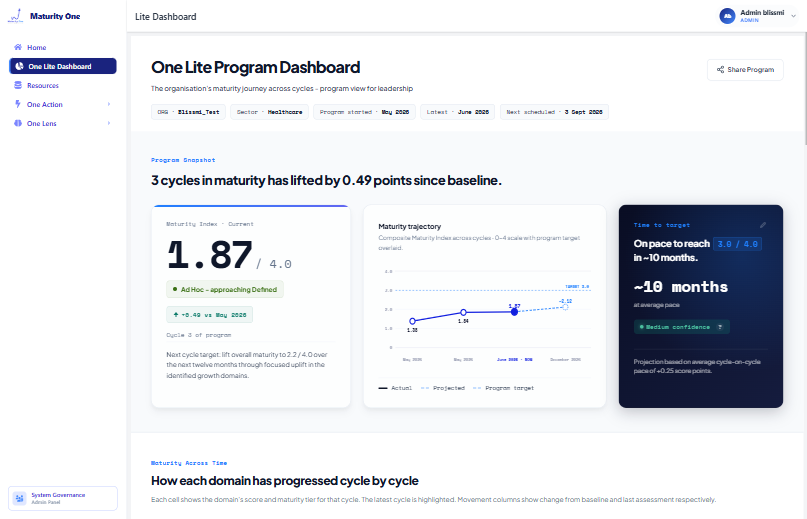Viewport: 807px width, 519px height.
Task: Click the Actual legend entry
Action: [x=395, y=388]
